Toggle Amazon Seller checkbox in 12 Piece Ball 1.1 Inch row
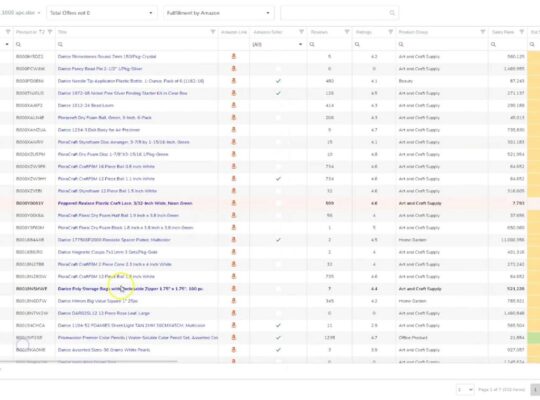 click(278, 178)
